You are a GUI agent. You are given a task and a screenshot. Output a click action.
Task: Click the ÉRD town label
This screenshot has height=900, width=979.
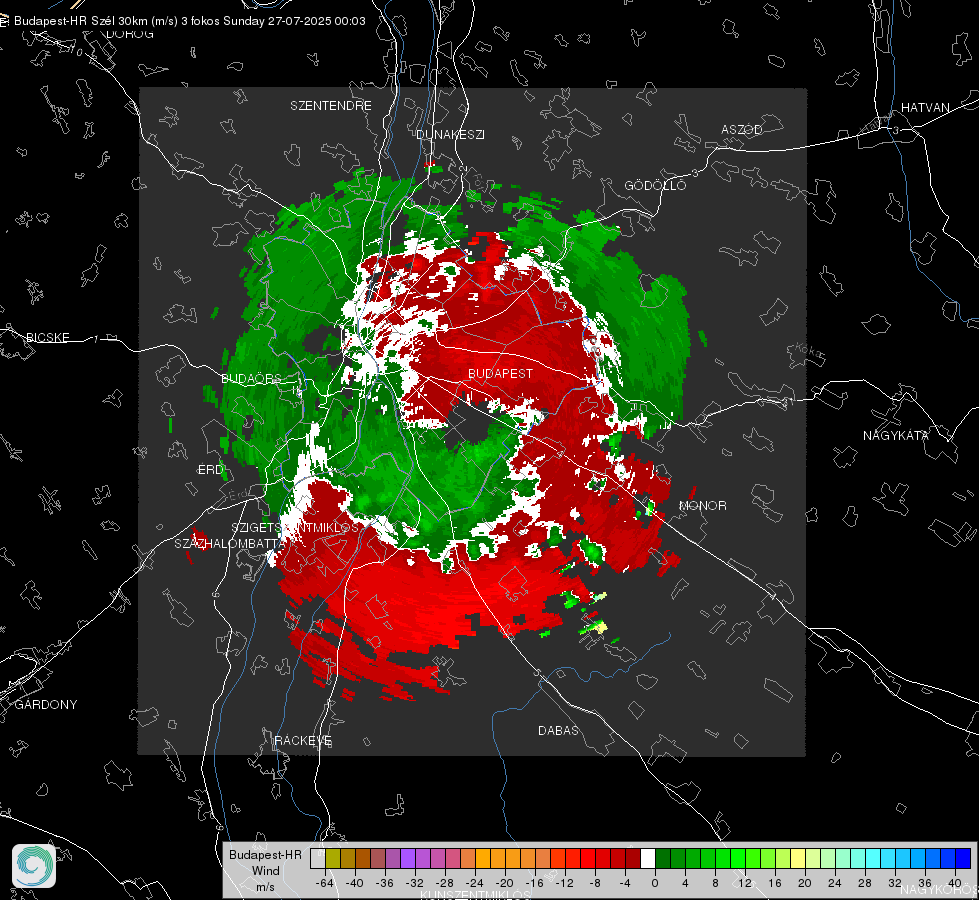(210, 469)
